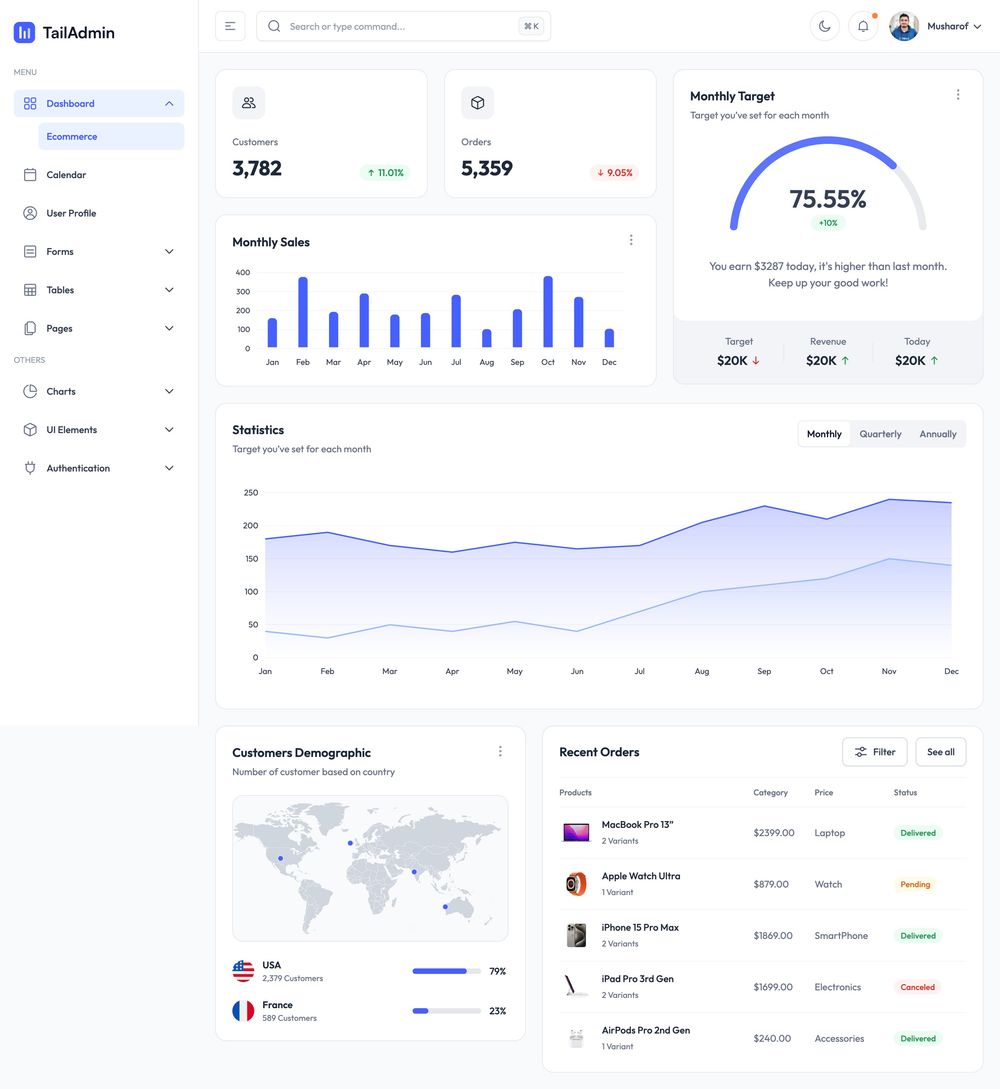Select Ecommerce in the sidebar menu
This screenshot has height=1089, width=1000.
pos(72,137)
